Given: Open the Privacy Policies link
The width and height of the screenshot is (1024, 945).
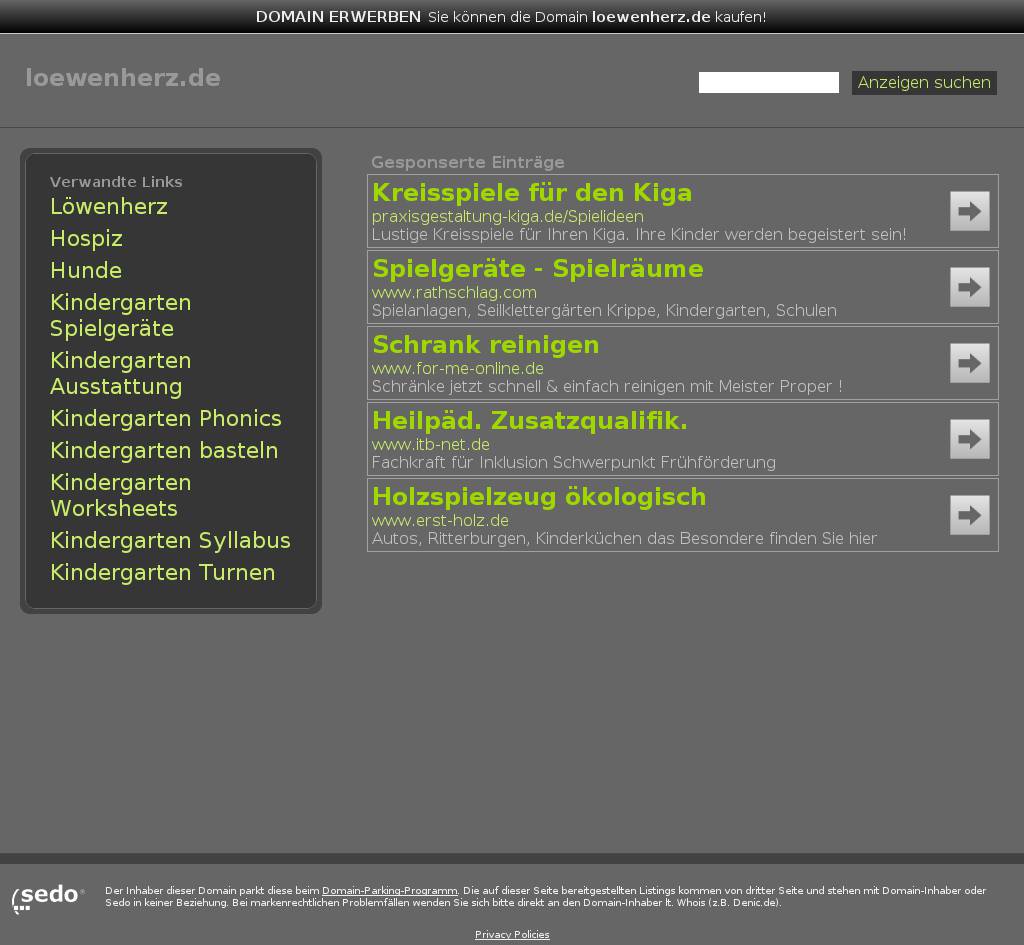Looking at the screenshot, I should (512, 934).
